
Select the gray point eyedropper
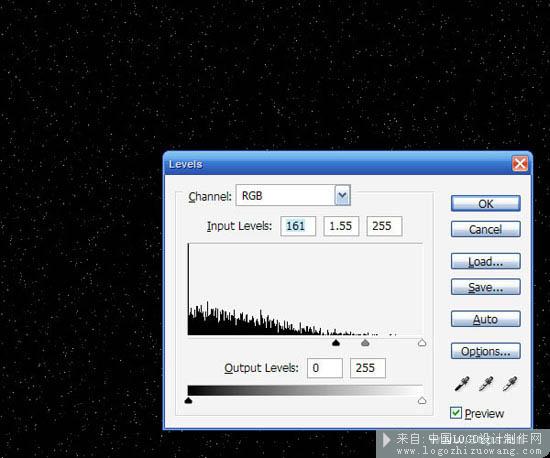click(x=486, y=384)
